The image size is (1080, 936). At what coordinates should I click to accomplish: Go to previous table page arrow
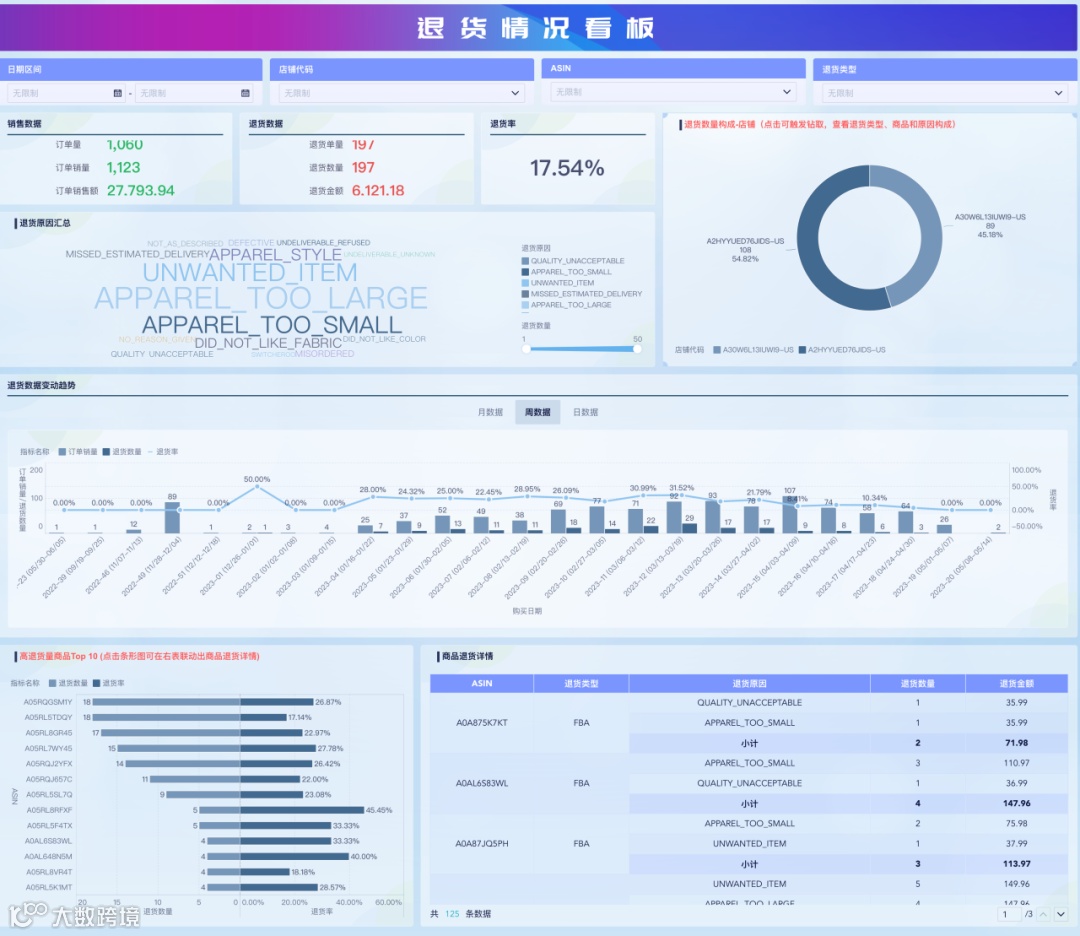(1043, 914)
